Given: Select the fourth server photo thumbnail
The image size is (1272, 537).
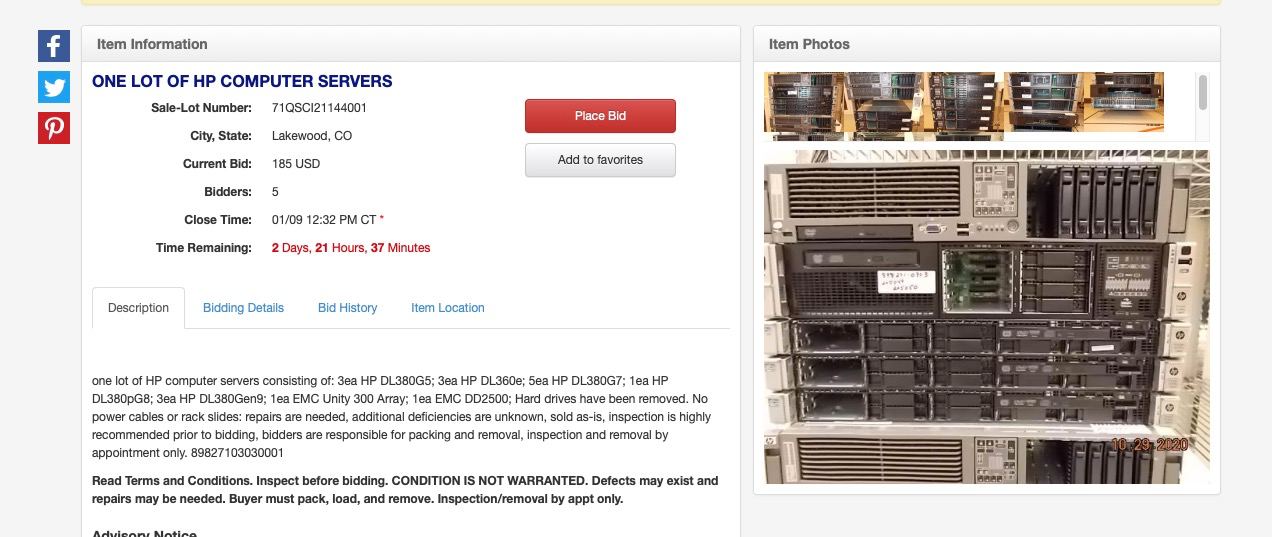Looking at the screenshot, I should tap(1043, 102).
